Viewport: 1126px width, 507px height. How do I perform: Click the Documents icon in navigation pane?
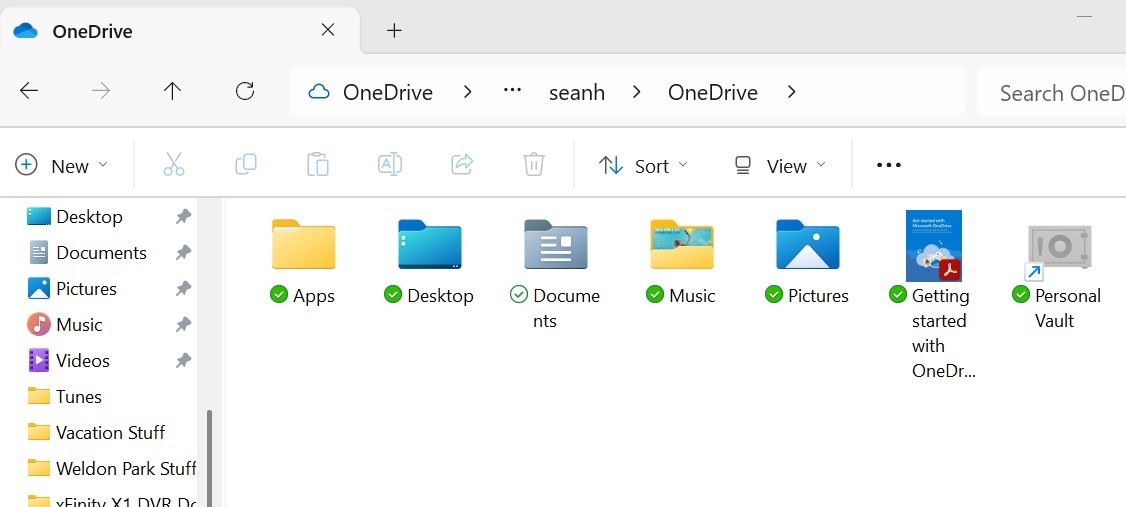click(x=39, y=252)
